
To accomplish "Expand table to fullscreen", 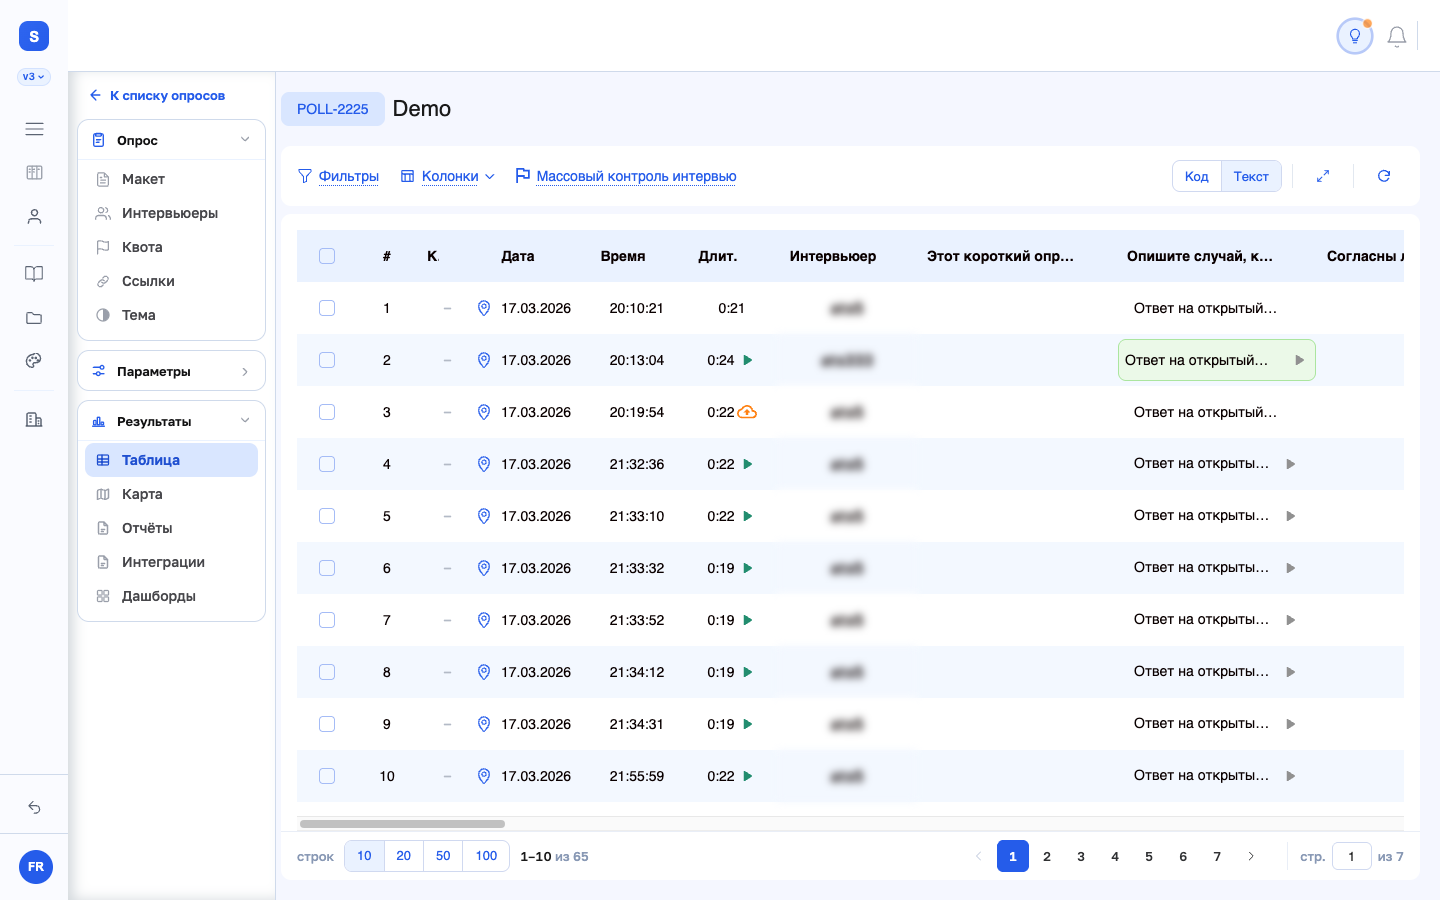I will (x=1323, y=176).
